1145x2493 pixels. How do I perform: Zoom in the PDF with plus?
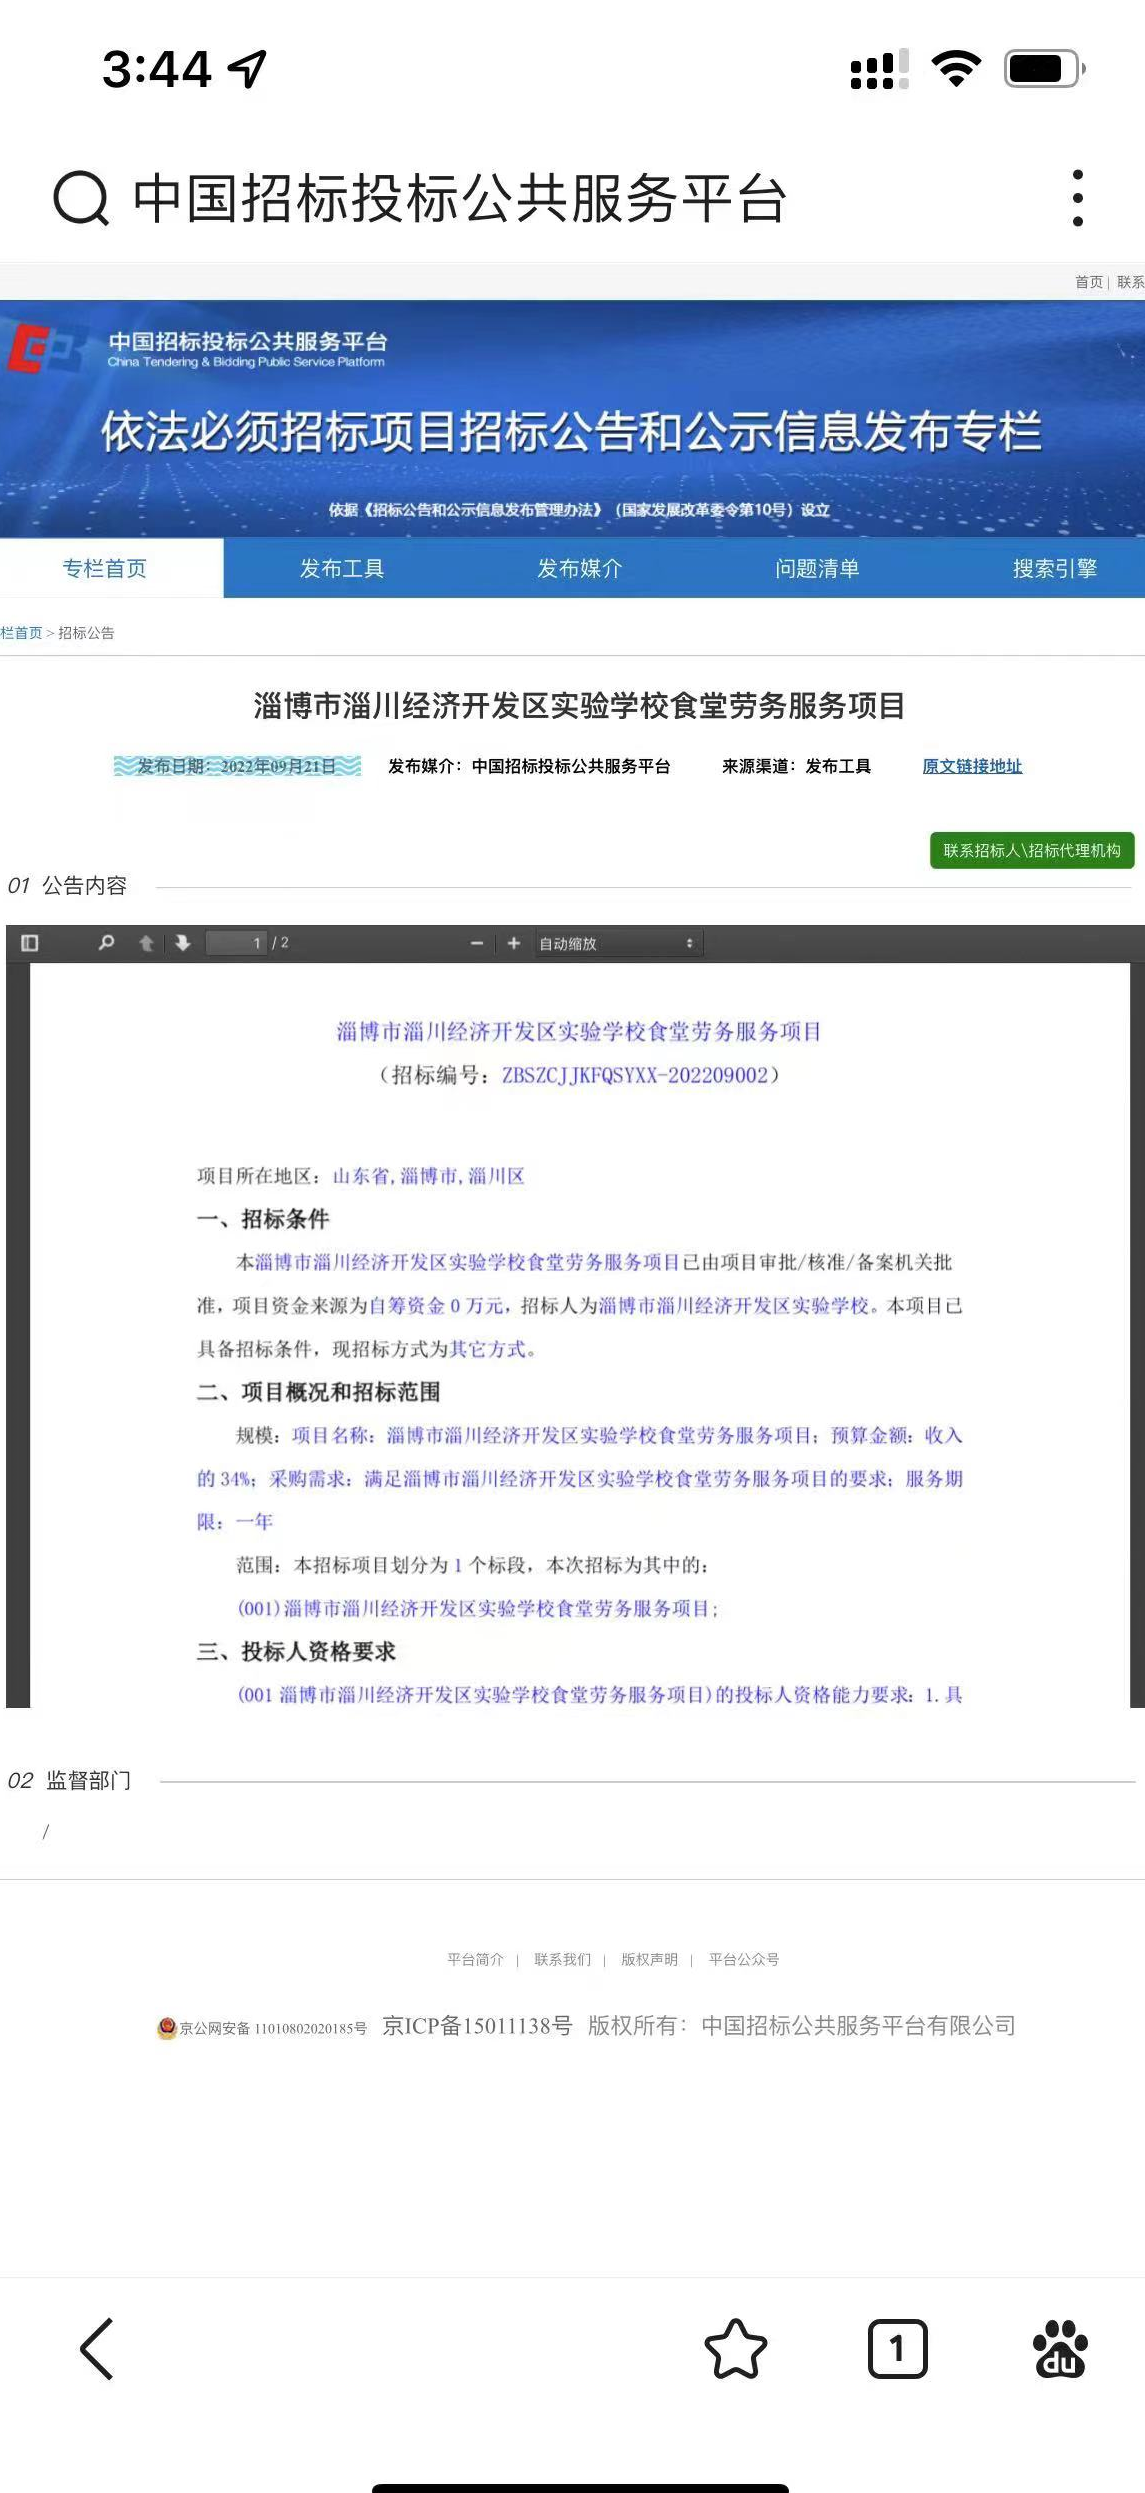(514, 943)
